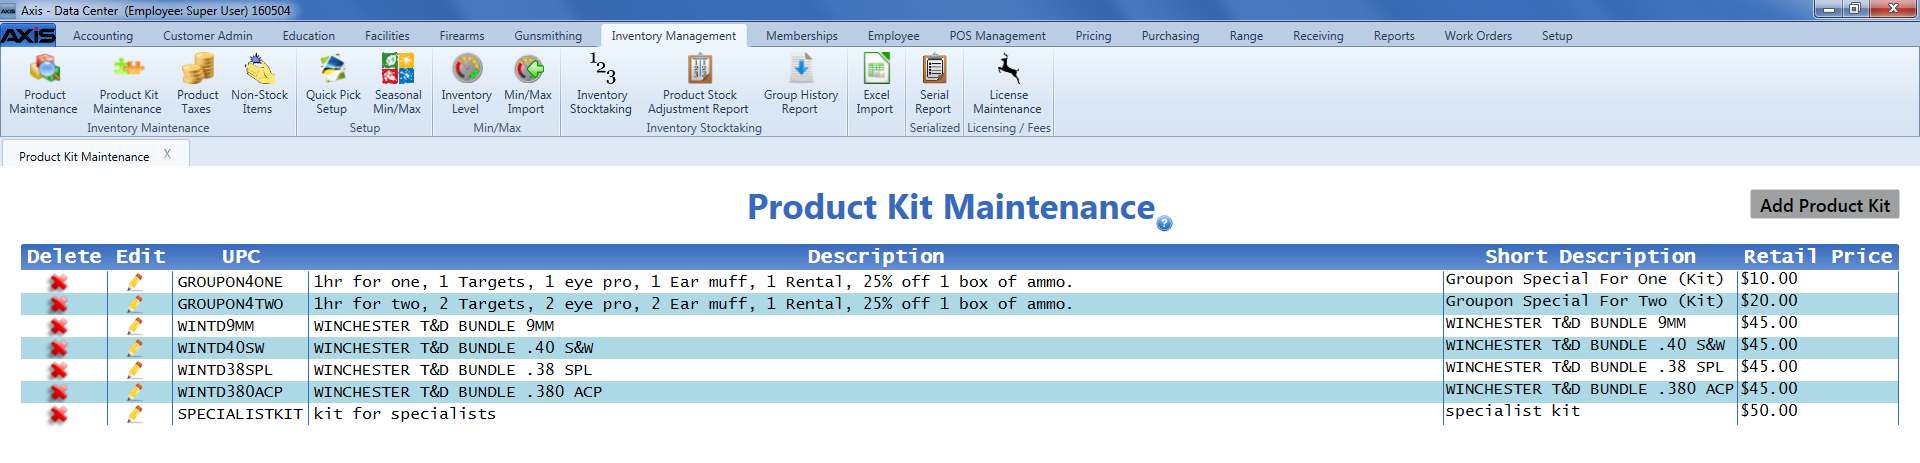1920x463 pixels.
Task: Edit the WINTD40SW kit
Action: click(x=135, y=348)
